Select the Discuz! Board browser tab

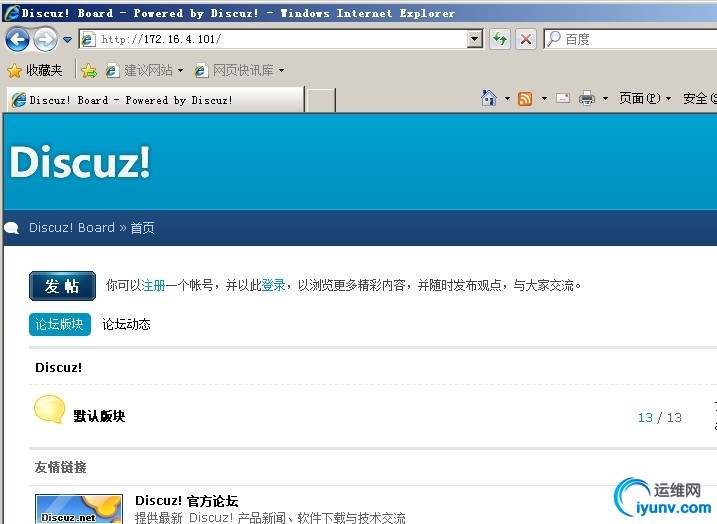(155, 100)
